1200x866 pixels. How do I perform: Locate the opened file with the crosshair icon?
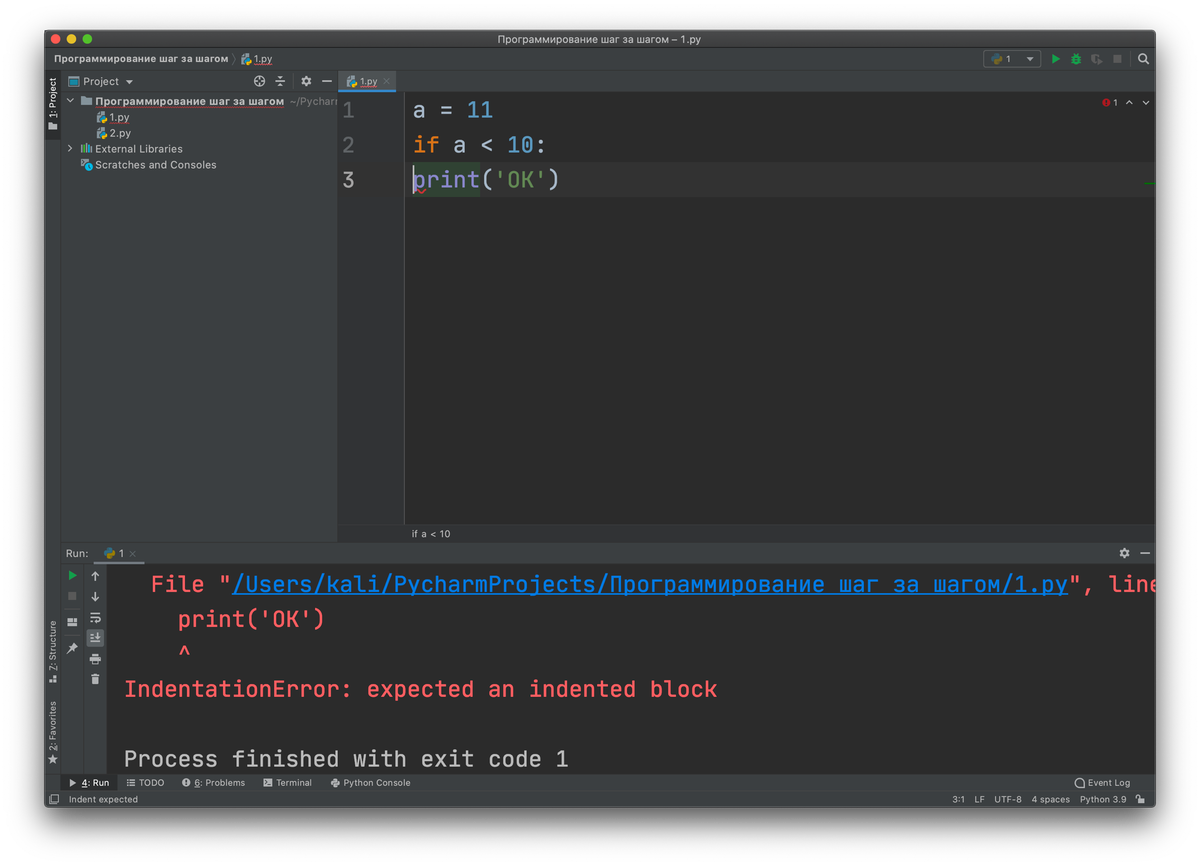[x=259, y=81]
